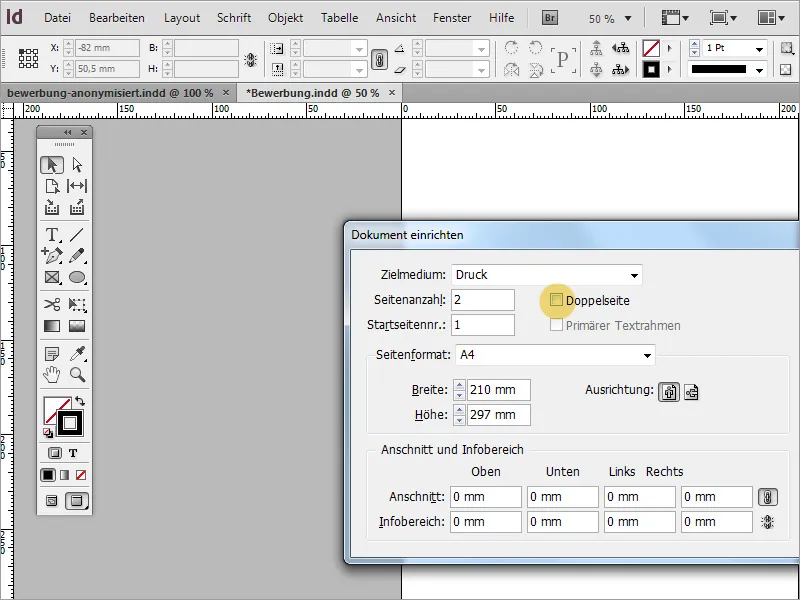The height and width of the screenshot is (600, 800).
Task: Toggle Anschnitt uniform settings chain link
Action: pos(768,497)
